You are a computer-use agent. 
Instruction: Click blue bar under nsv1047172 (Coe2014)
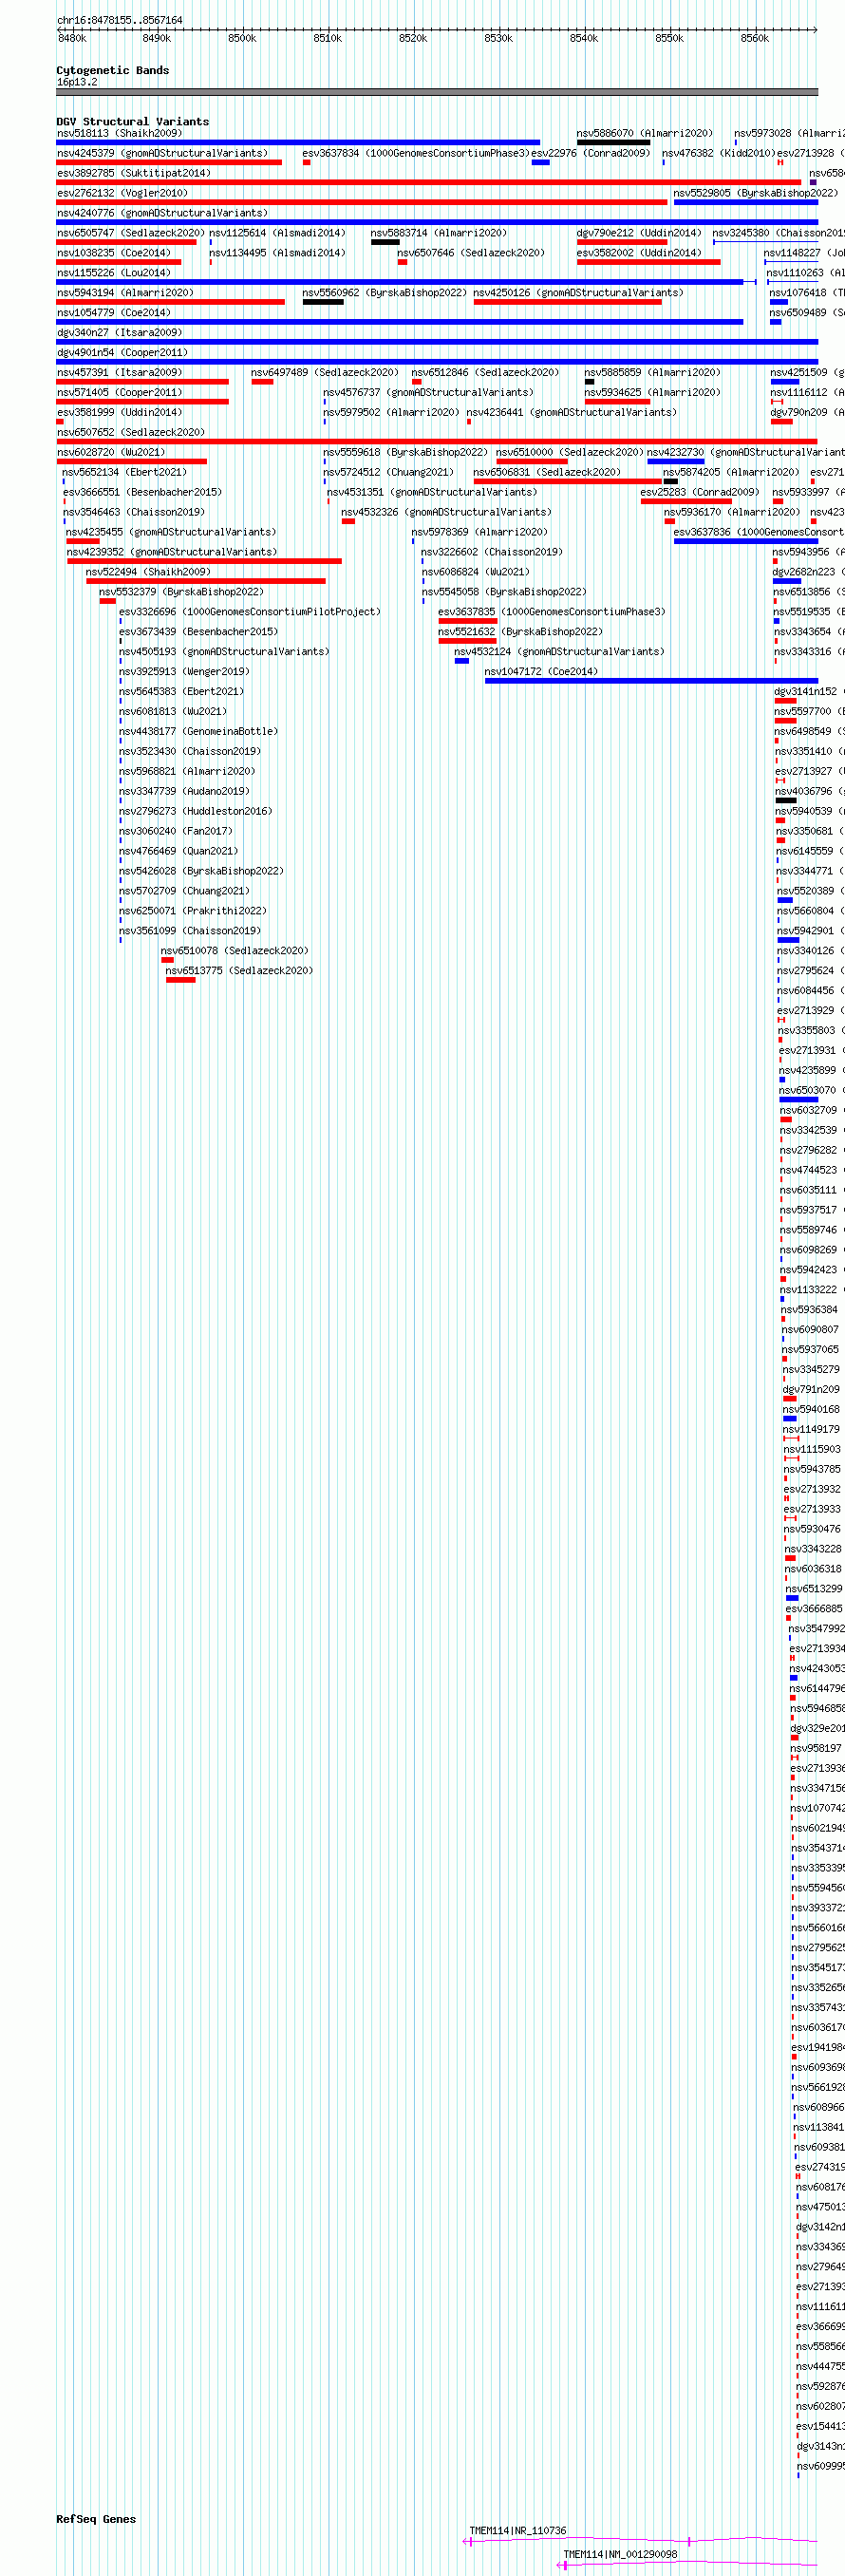click(651, 682)
